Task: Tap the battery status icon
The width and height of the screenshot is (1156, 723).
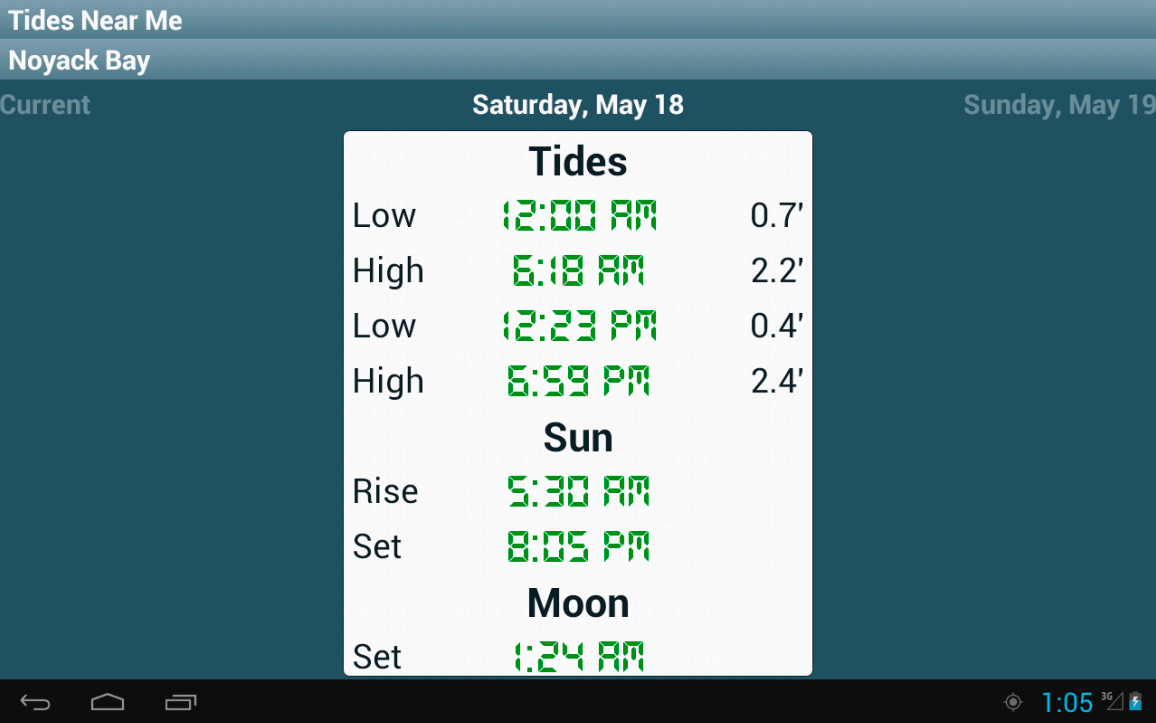Action: pyautogui.click(x=1136, y=702)
